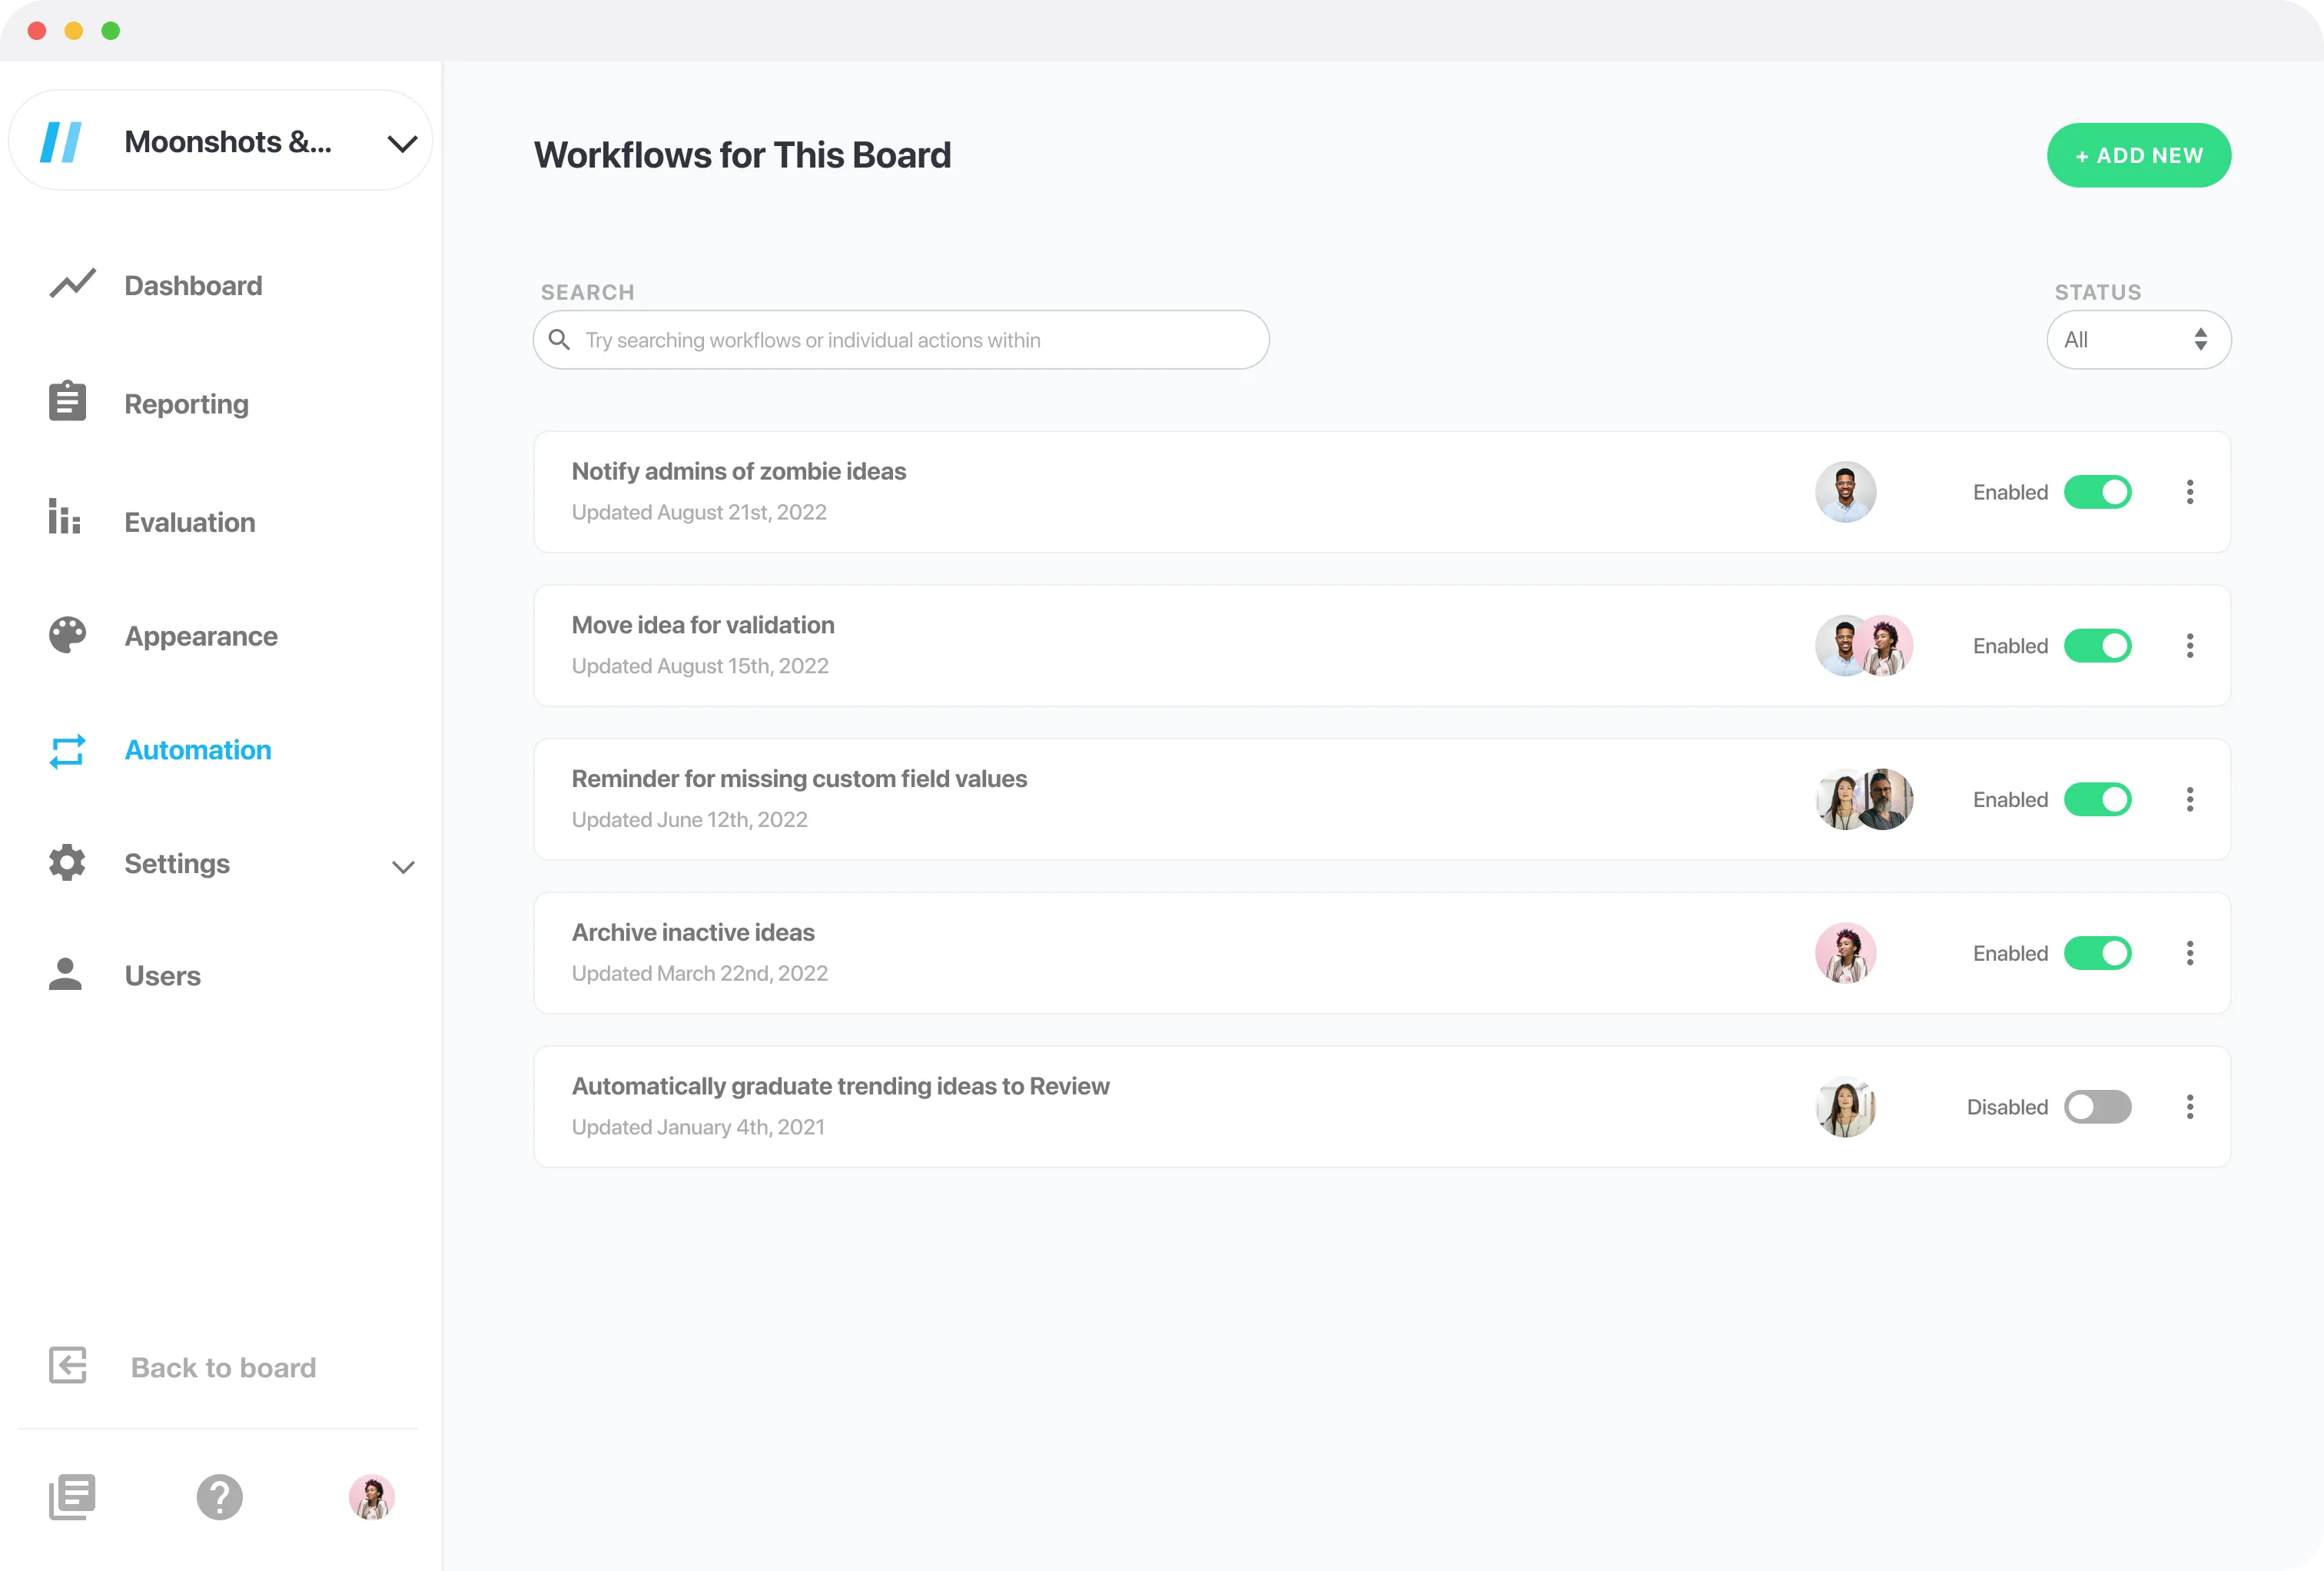
Task: Open options menu for Reminder for missing custom fields
Action: (2190, 799)
